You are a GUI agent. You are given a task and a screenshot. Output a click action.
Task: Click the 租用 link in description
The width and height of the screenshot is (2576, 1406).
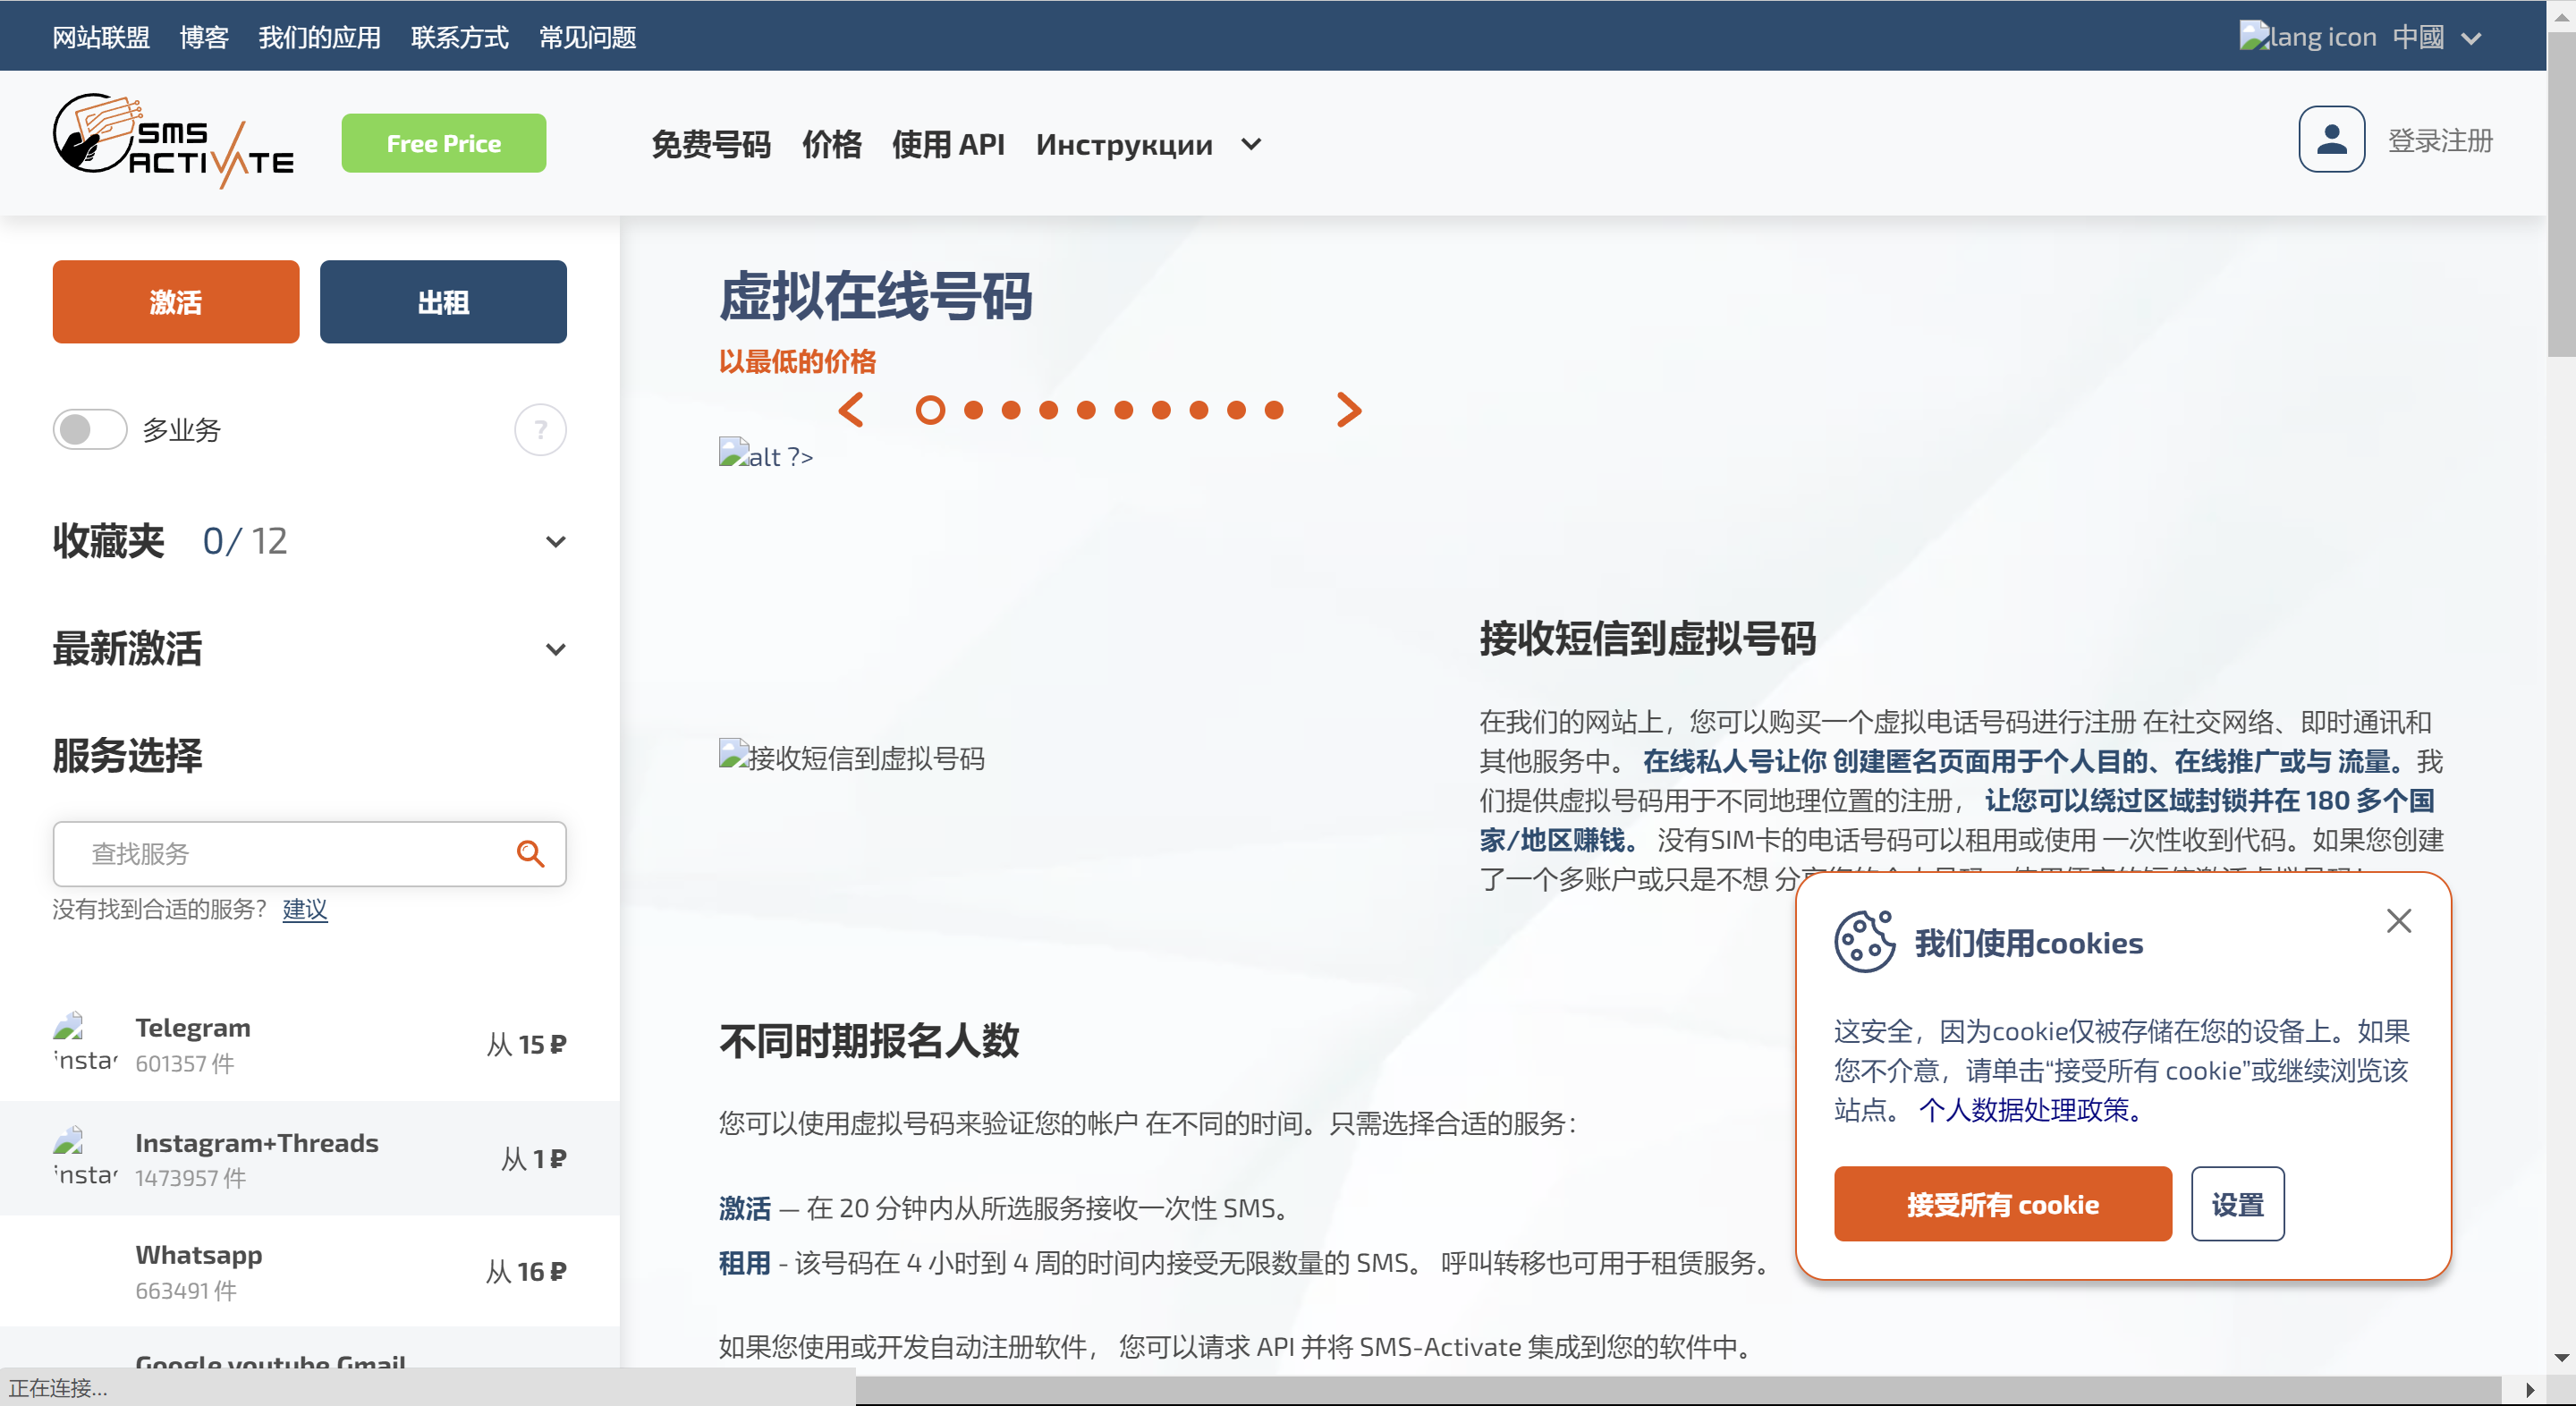pyautogui.click(x=744, y=1262)
